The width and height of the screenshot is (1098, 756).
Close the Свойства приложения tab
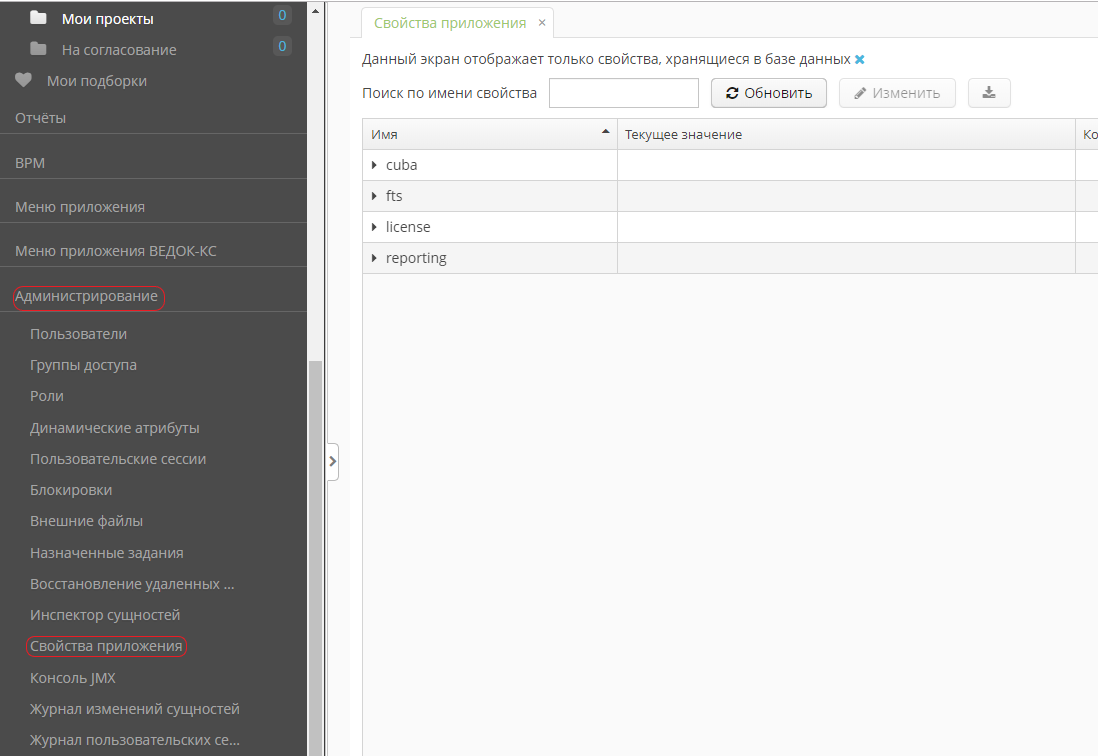click(542, 22)
